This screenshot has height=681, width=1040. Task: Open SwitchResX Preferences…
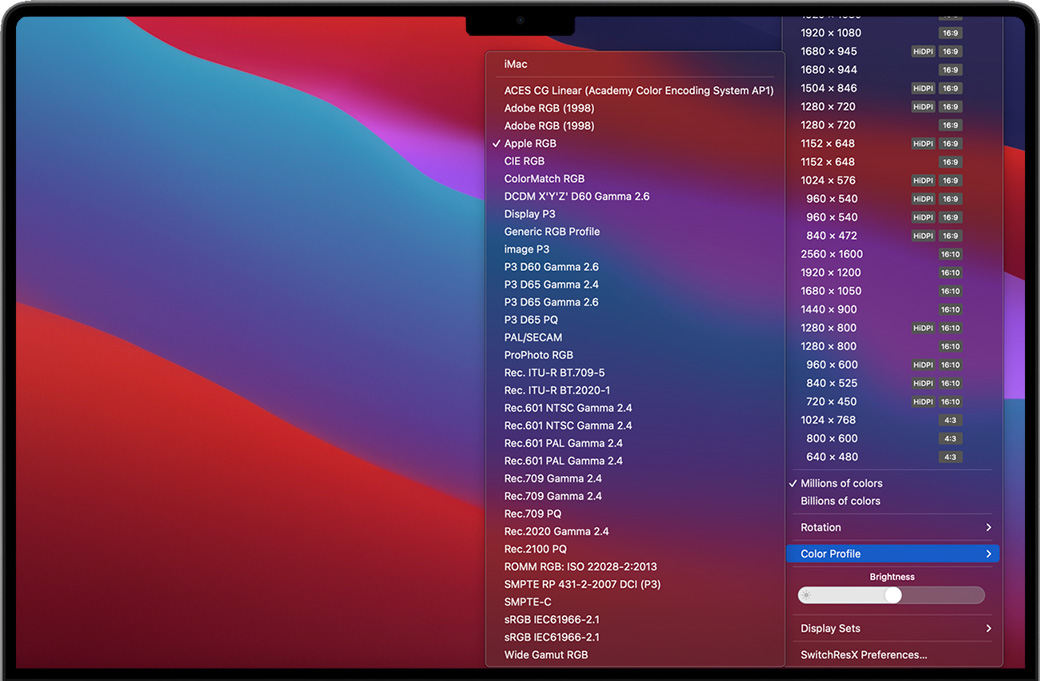pos(863,655)
